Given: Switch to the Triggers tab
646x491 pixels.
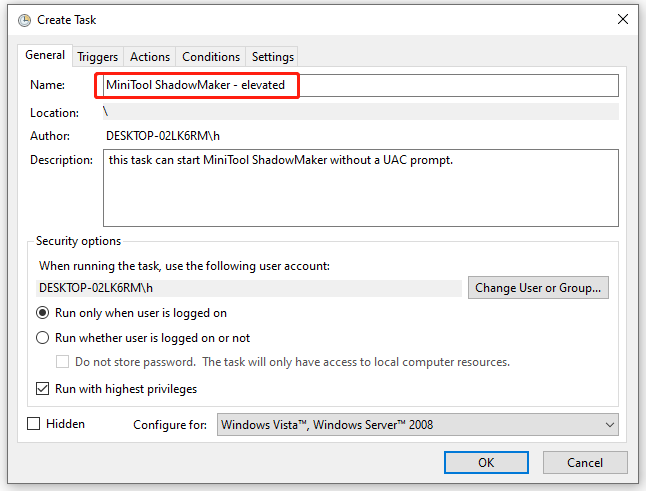Looking at the screenshot, I should coord(98,57).
